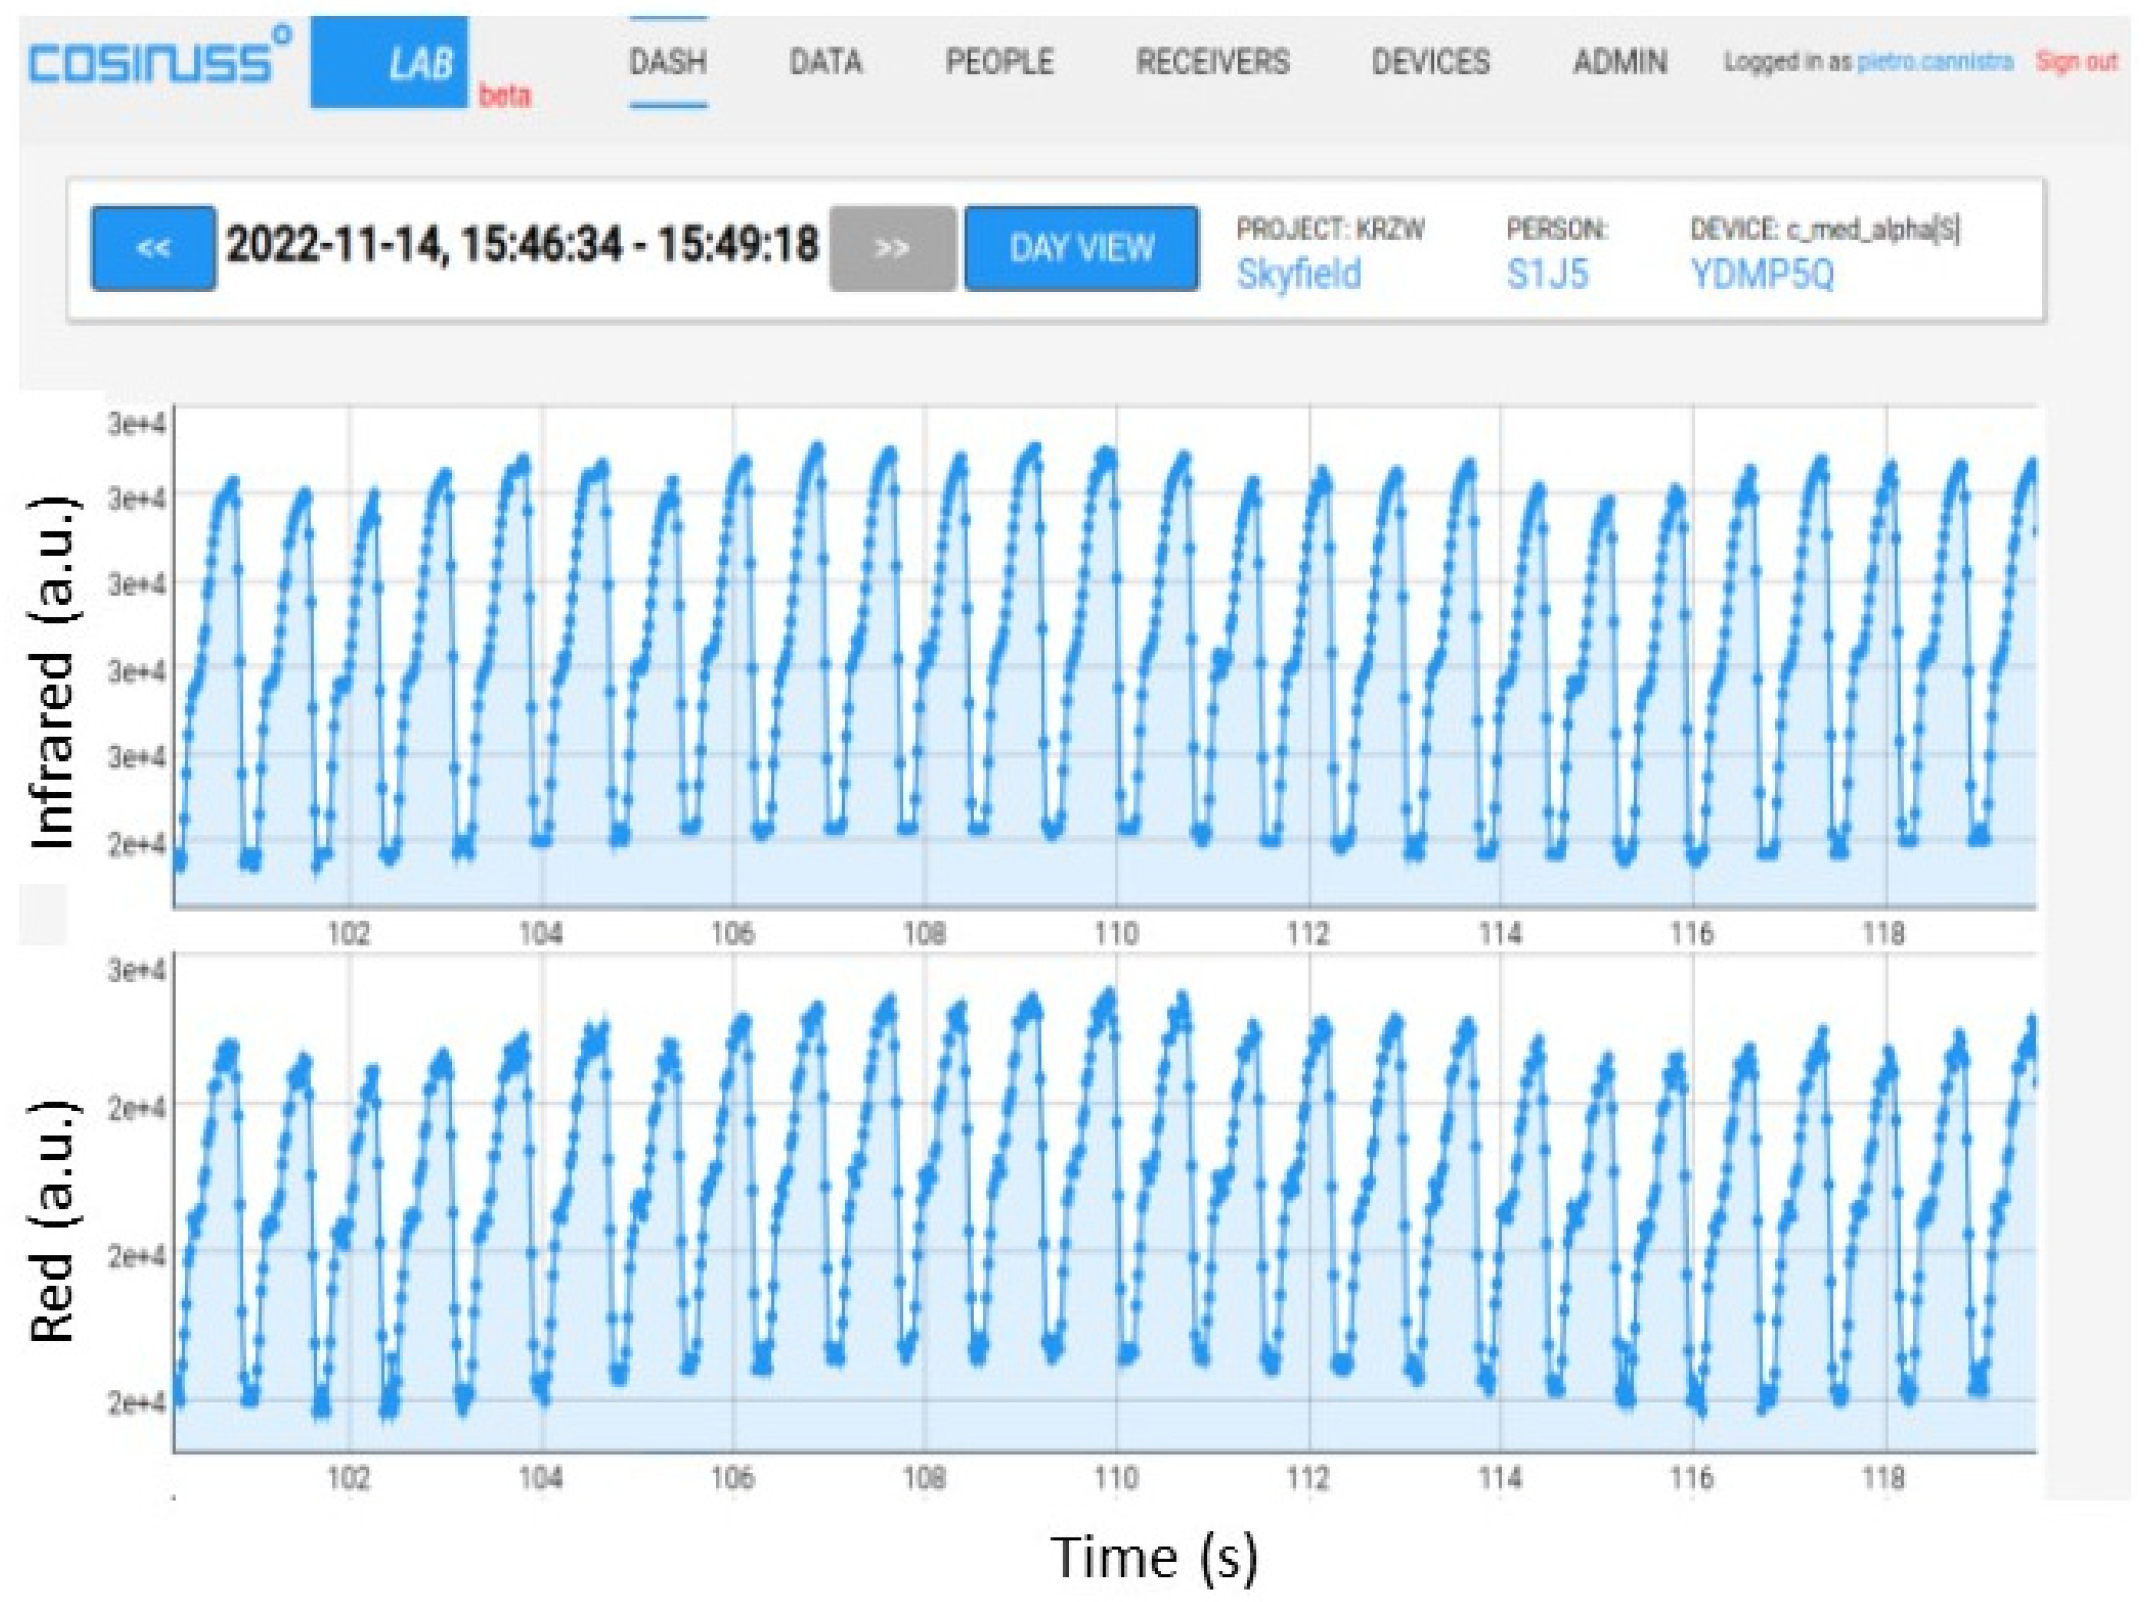The image size is (2144, 1602).
Task: Go to the ADMIN section
Action: click(x=1619, y=62)
